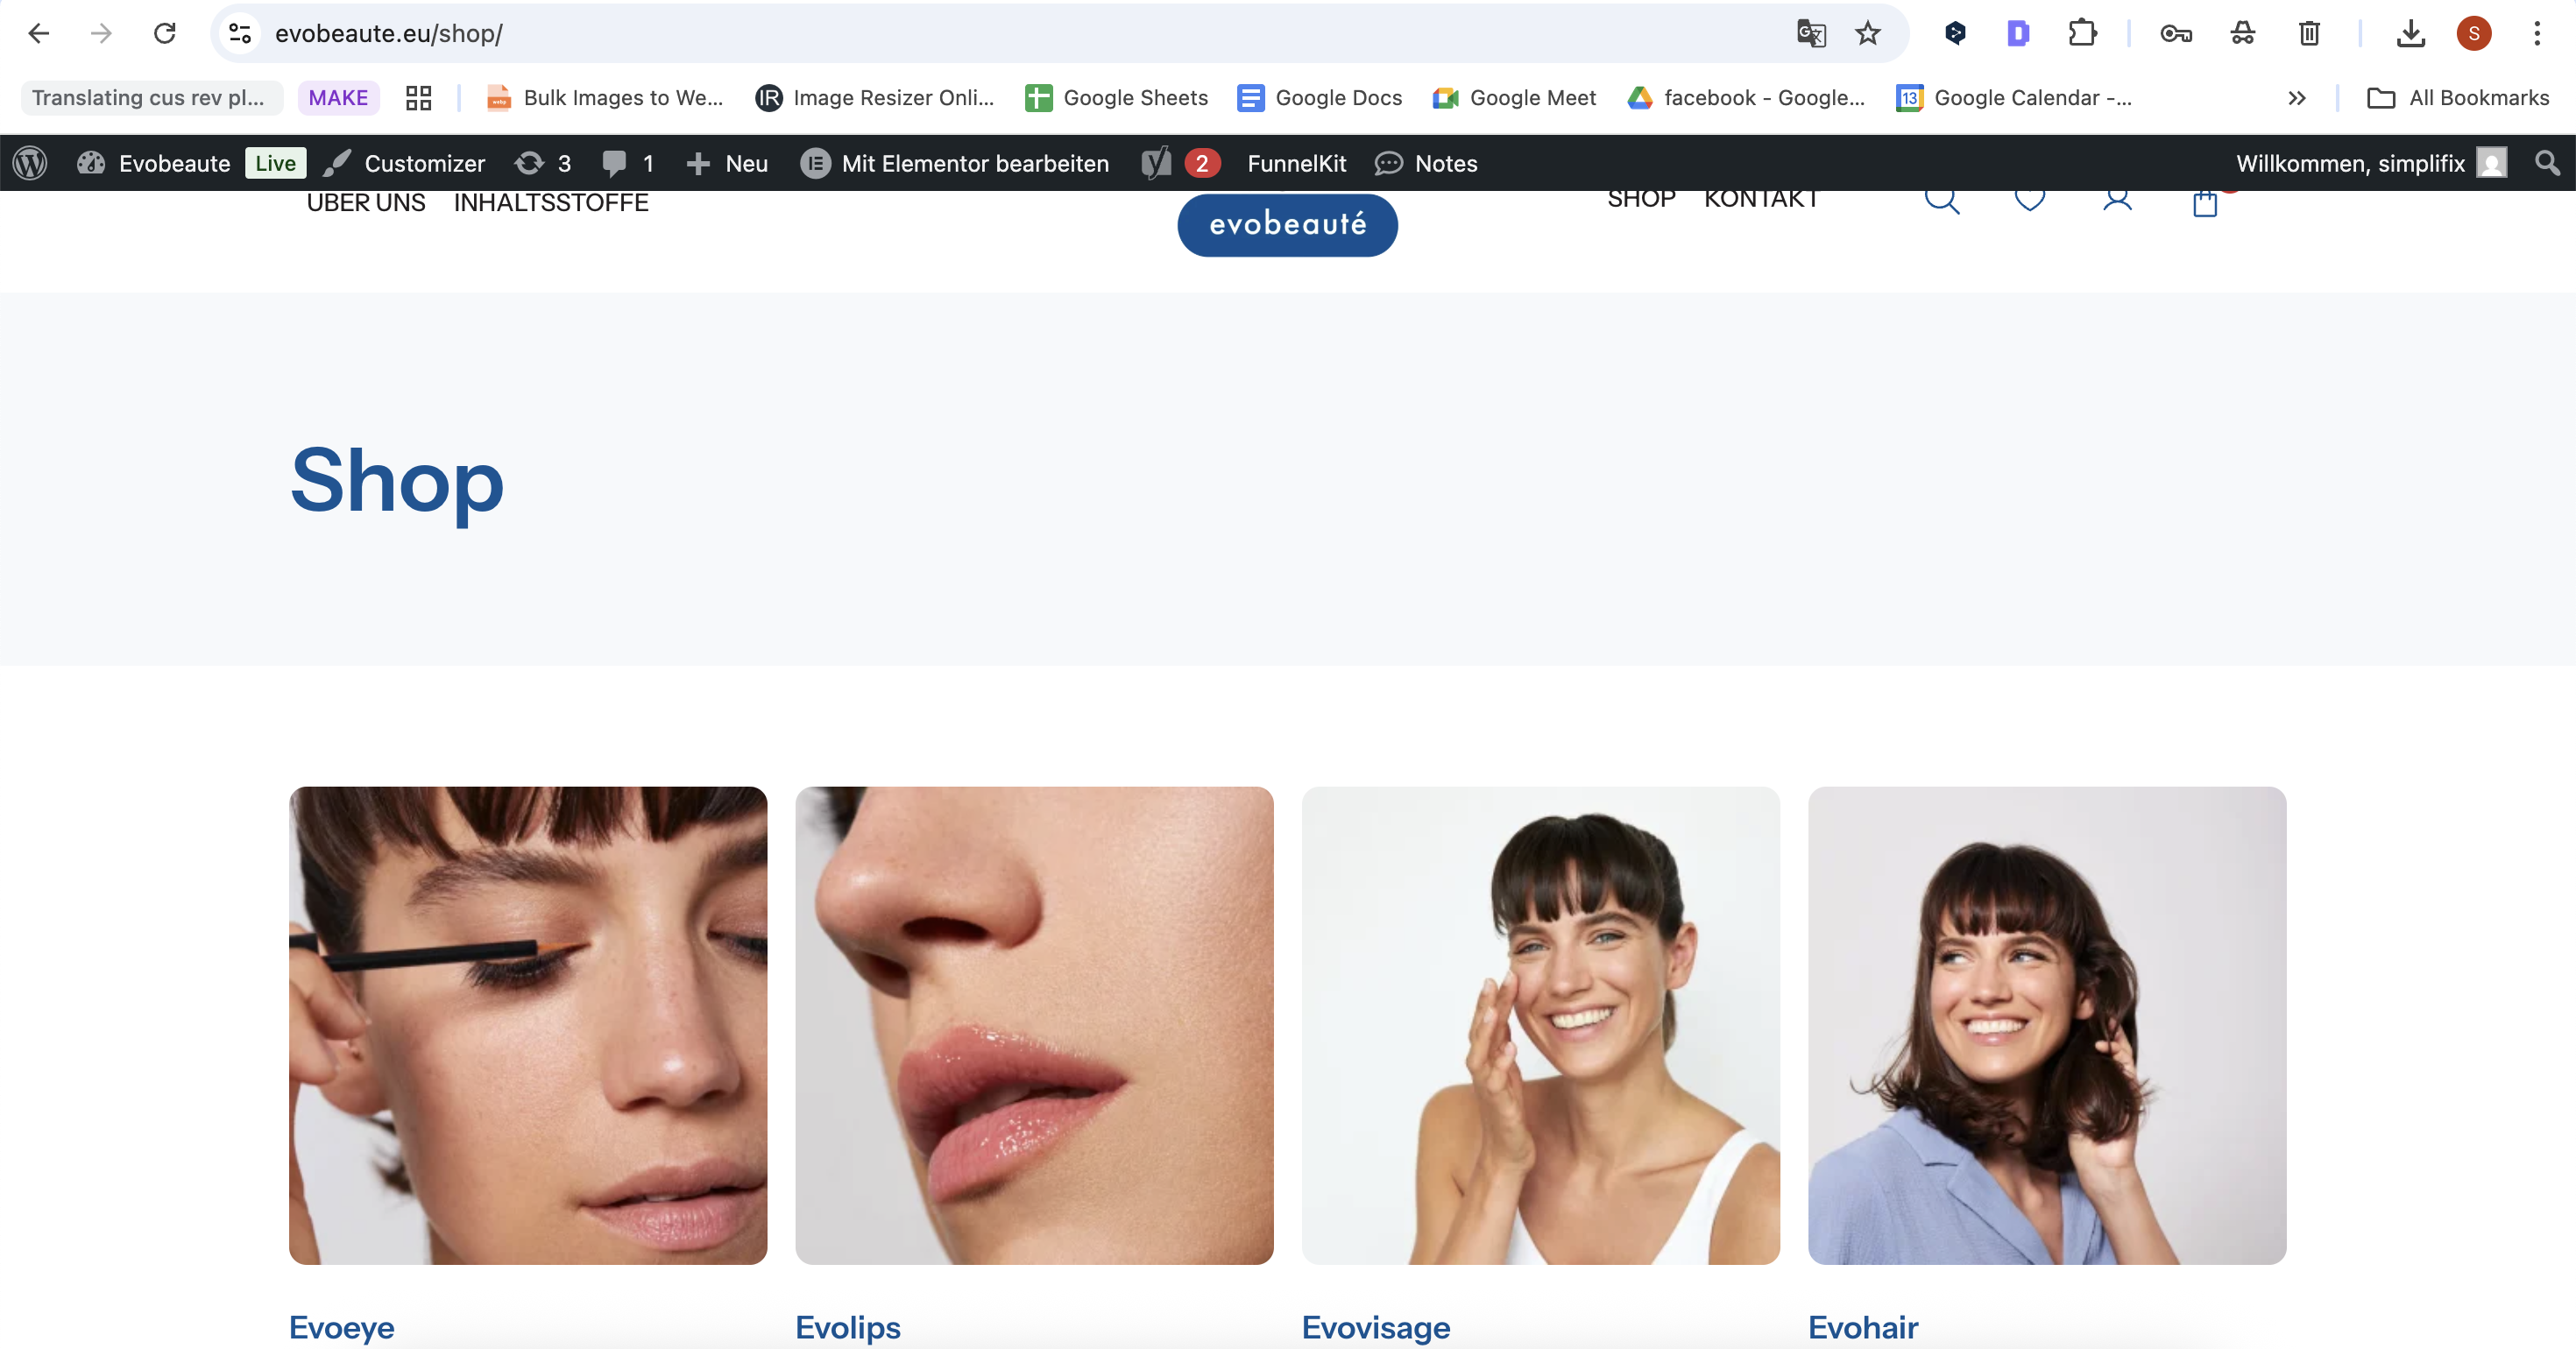Screen dimensions: 2576x1349
Task: Open the MAKE bookmark
Action: (x=338, y=97)
